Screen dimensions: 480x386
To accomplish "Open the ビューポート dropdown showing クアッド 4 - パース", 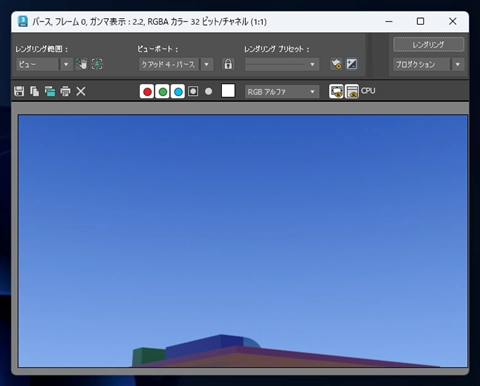I will coord(176,64).
